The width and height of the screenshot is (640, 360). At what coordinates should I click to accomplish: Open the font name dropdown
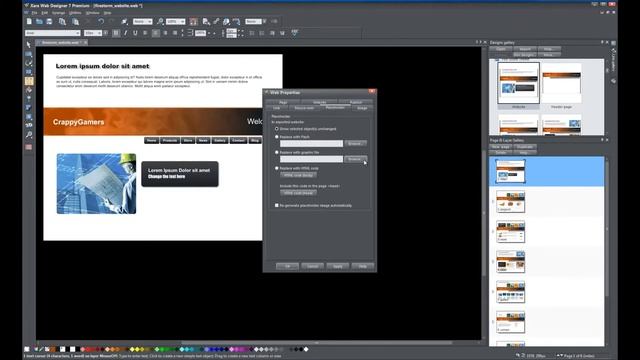click(x=78, y=33)
